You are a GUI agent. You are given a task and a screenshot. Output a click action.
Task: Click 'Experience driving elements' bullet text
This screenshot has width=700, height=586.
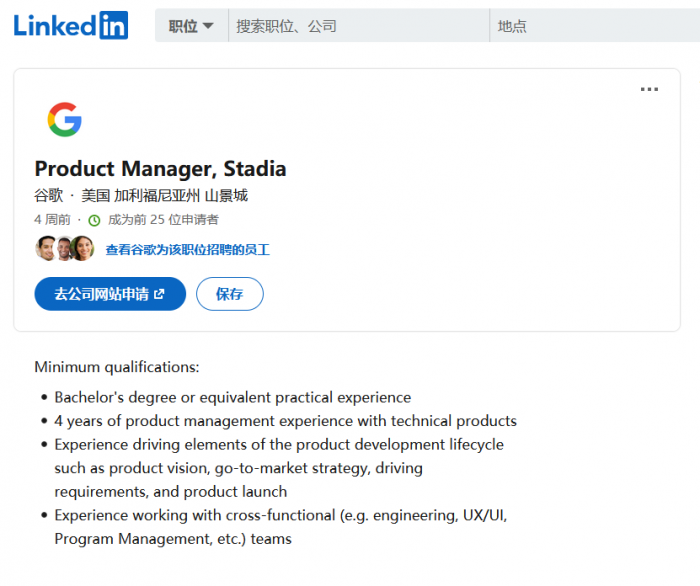(279, 468)
